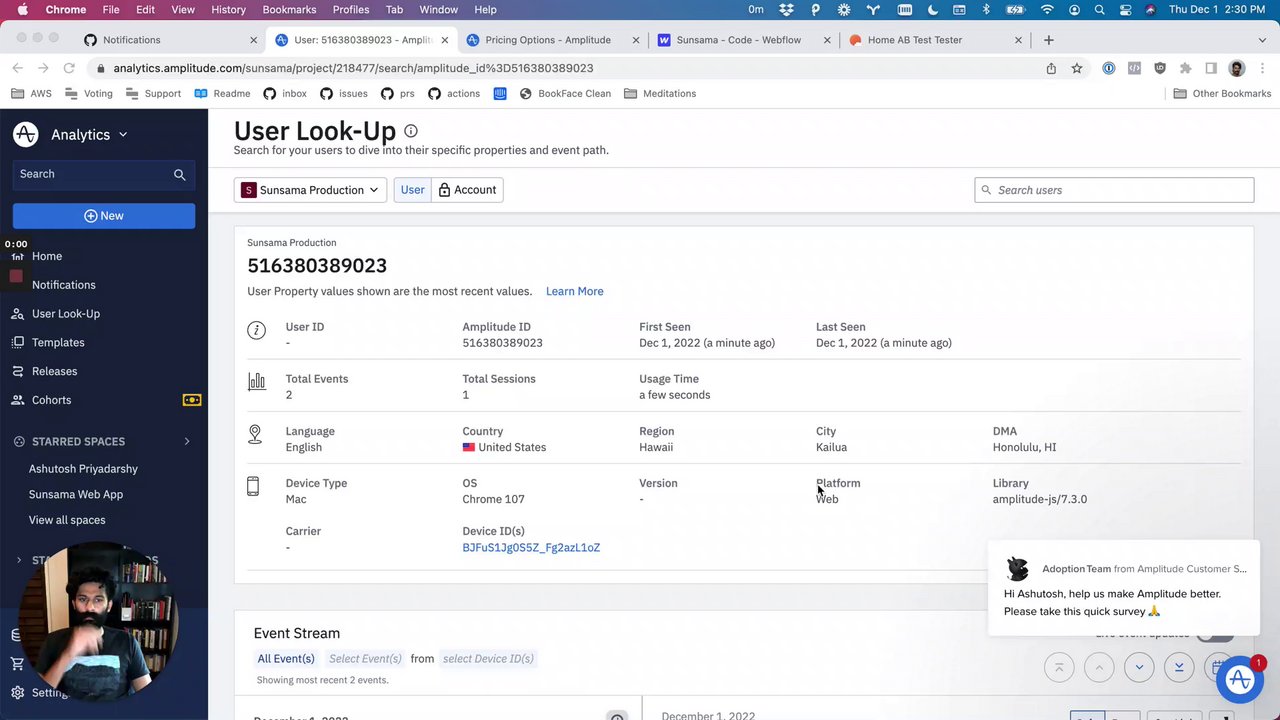1280x720 pixels.
Task: Open the Cohorts icon in sidebar
Action: pos(17,400)
